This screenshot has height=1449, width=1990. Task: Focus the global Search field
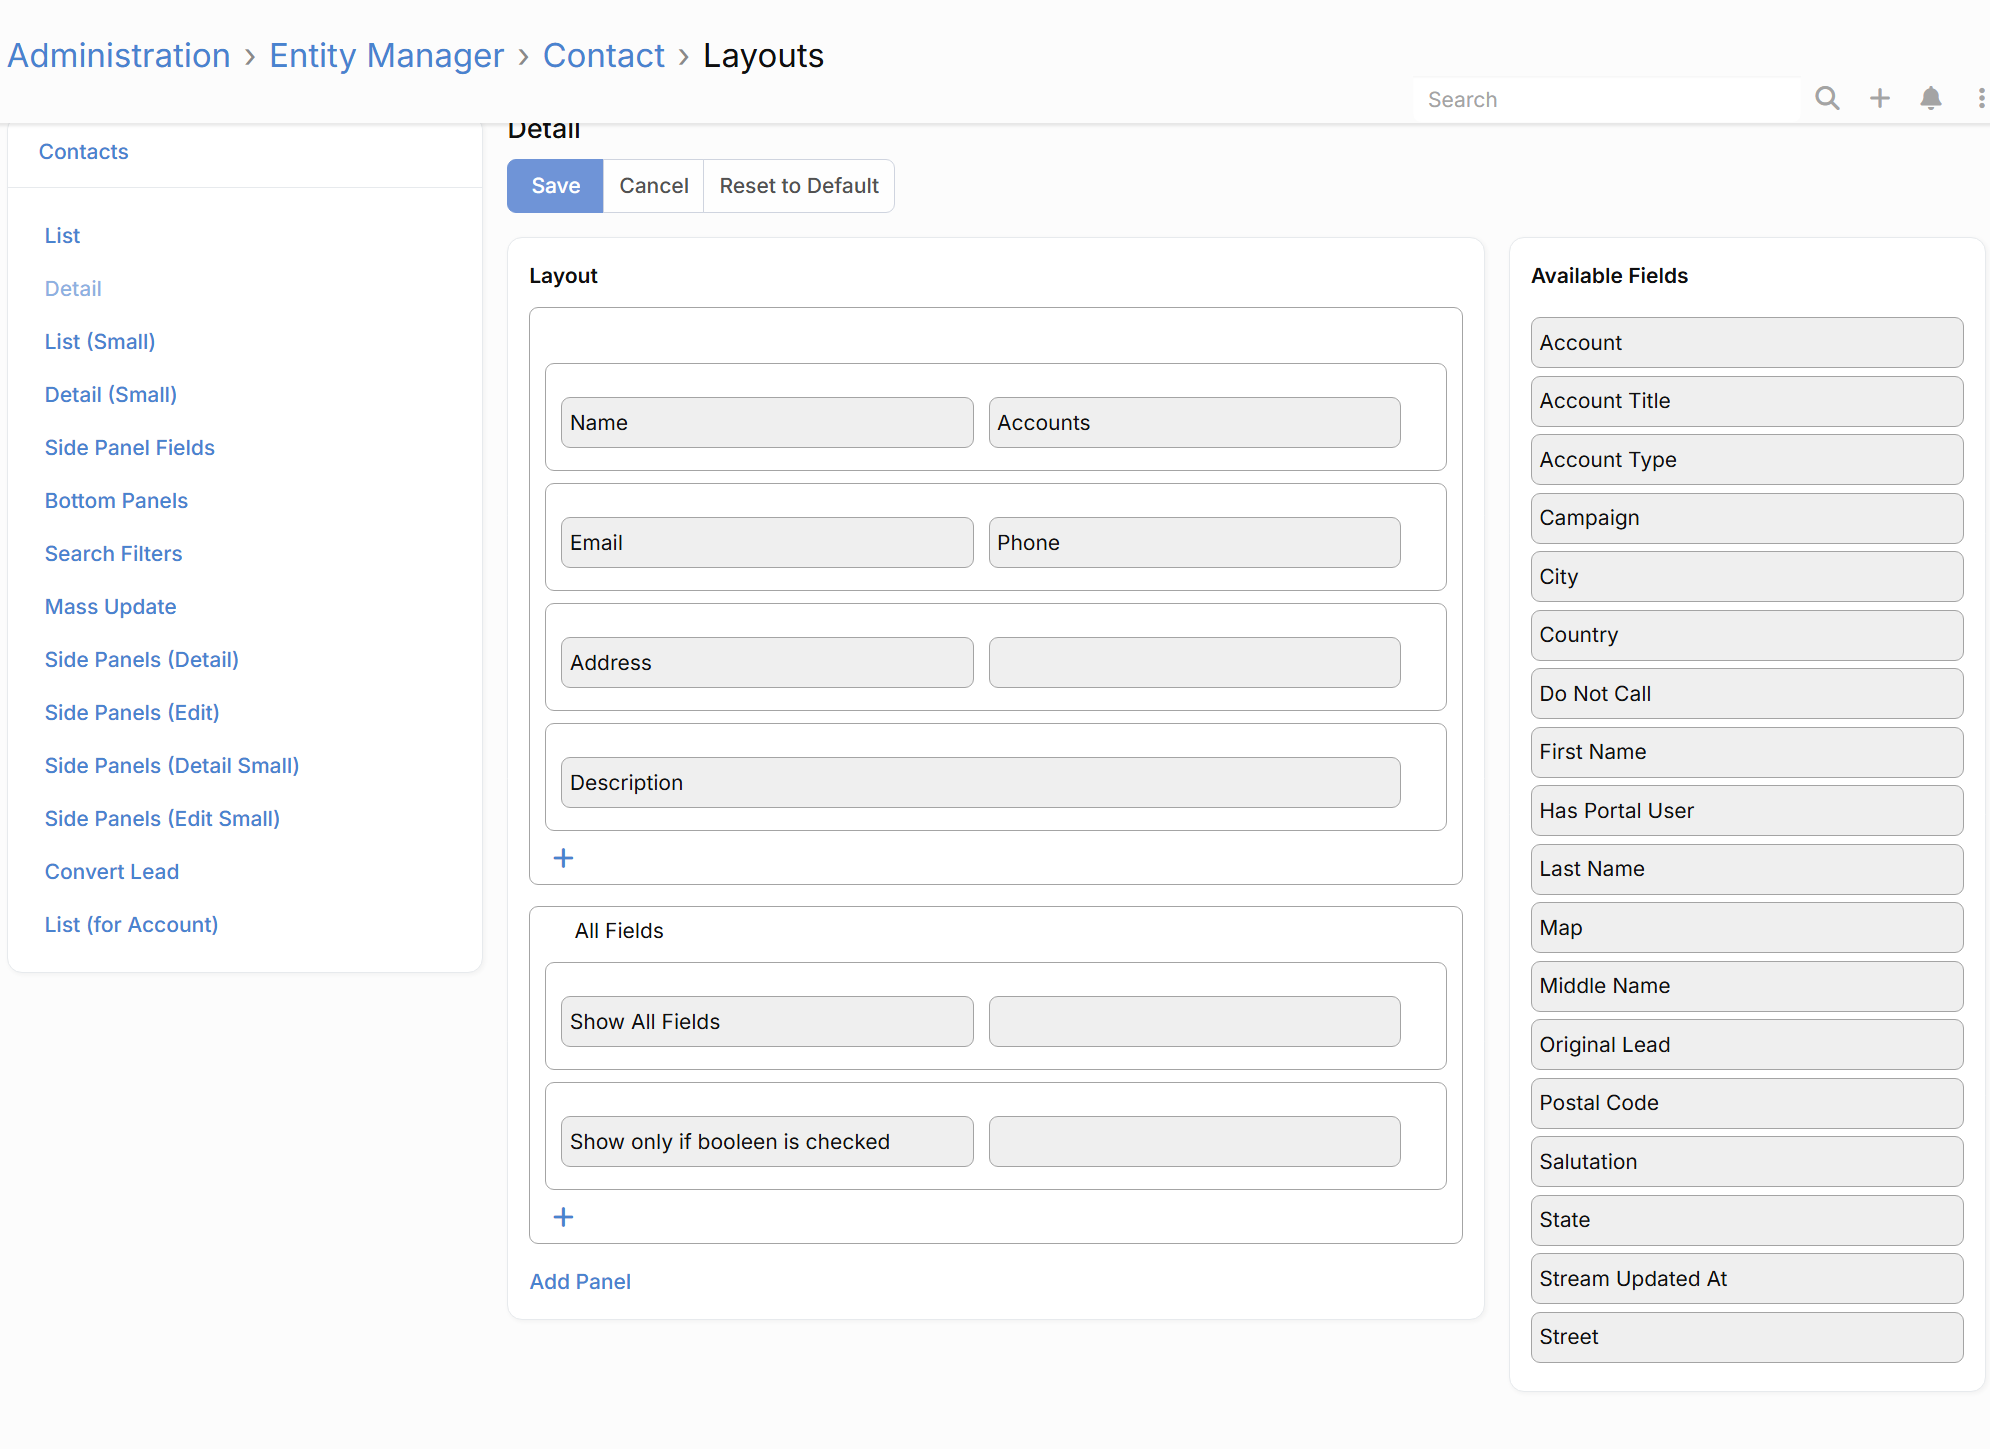(x=1606, y=99)
